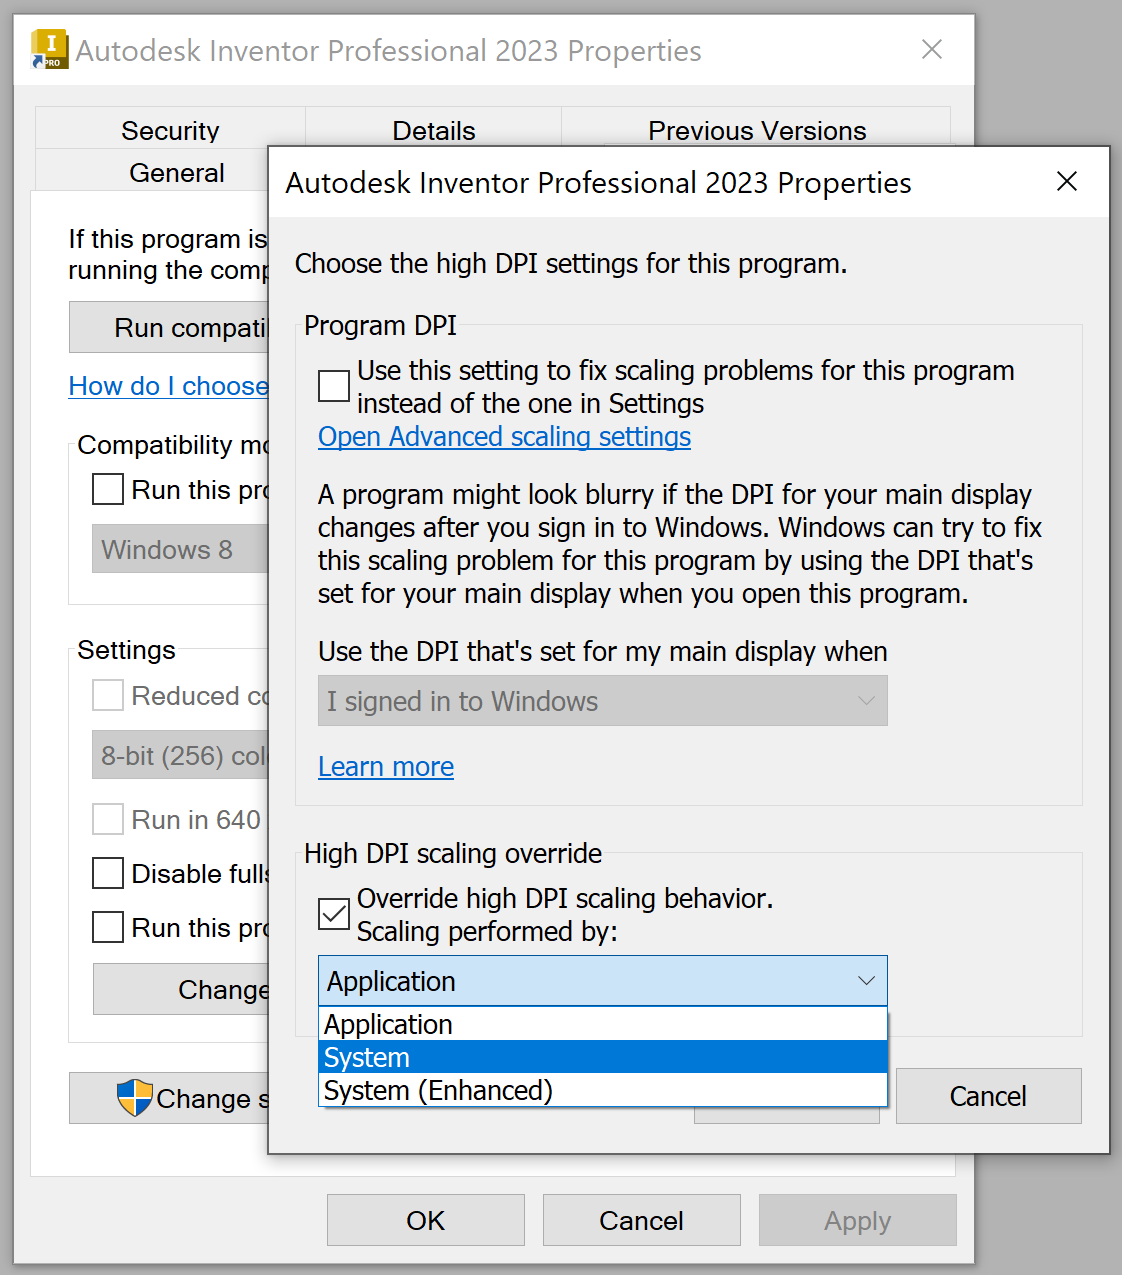Screen dimensions: 1122x1275
Task: Open the Windows 8 compatibility mode dropdown
Action: pos(180,548)
